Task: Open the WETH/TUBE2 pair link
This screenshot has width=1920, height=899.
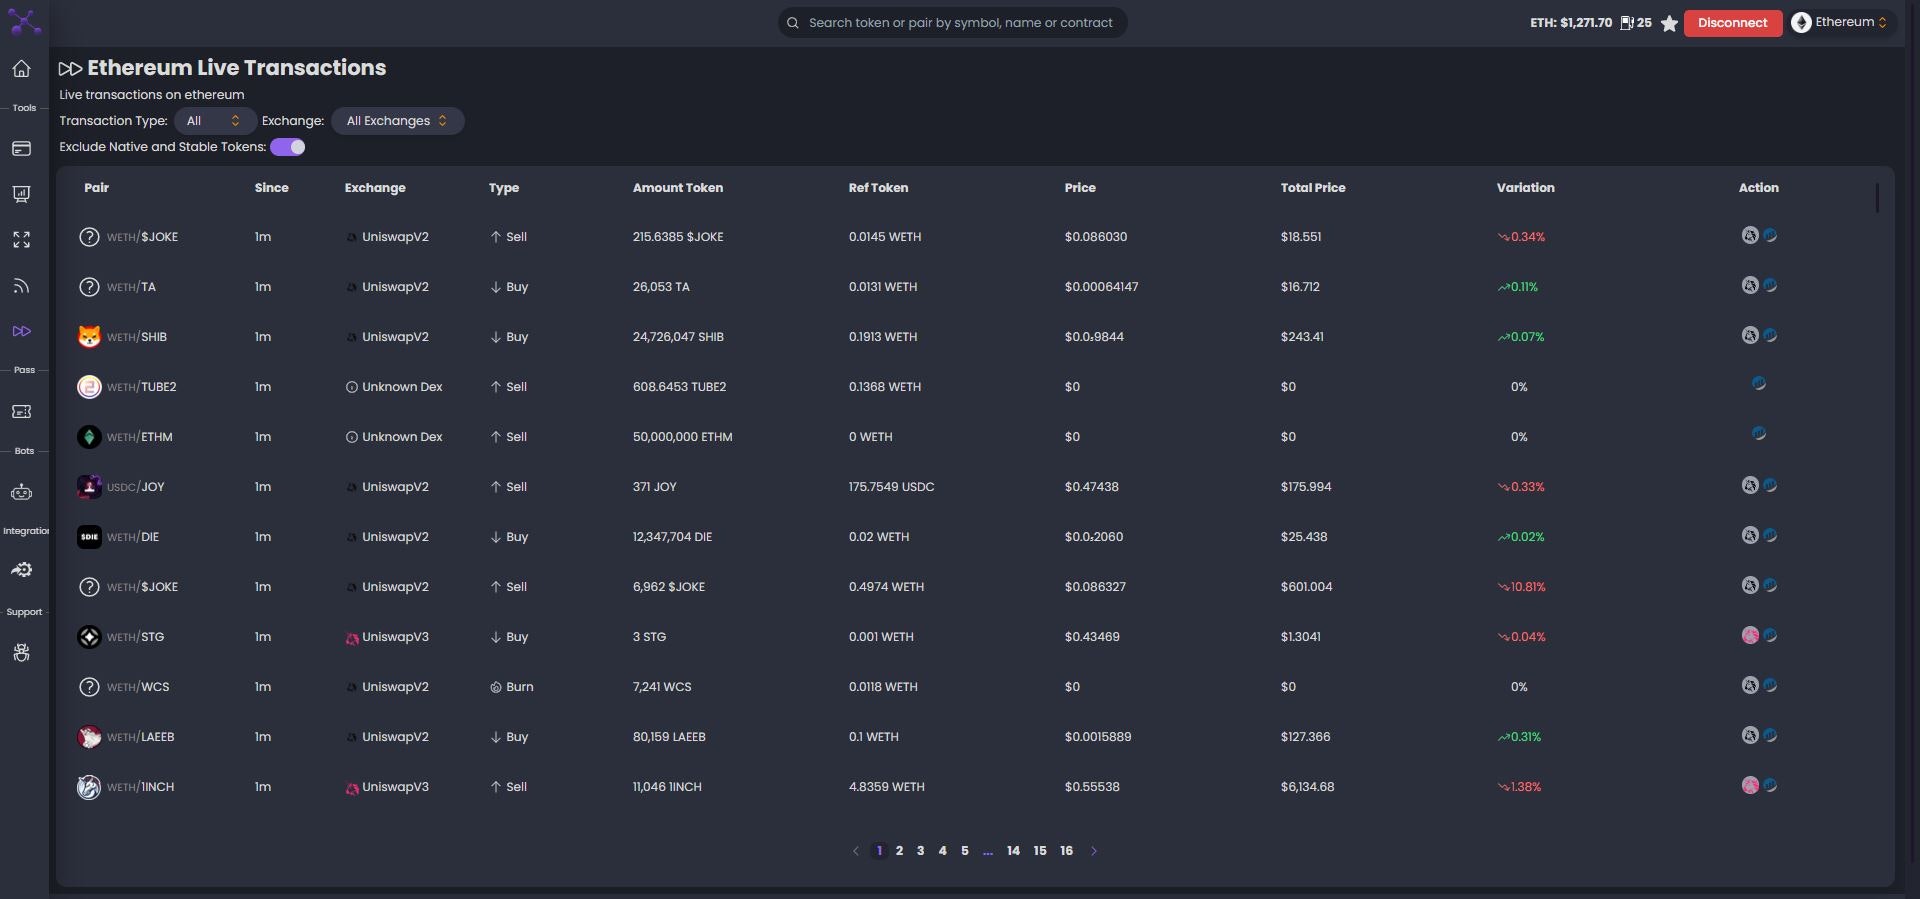Action: [141, 387]
